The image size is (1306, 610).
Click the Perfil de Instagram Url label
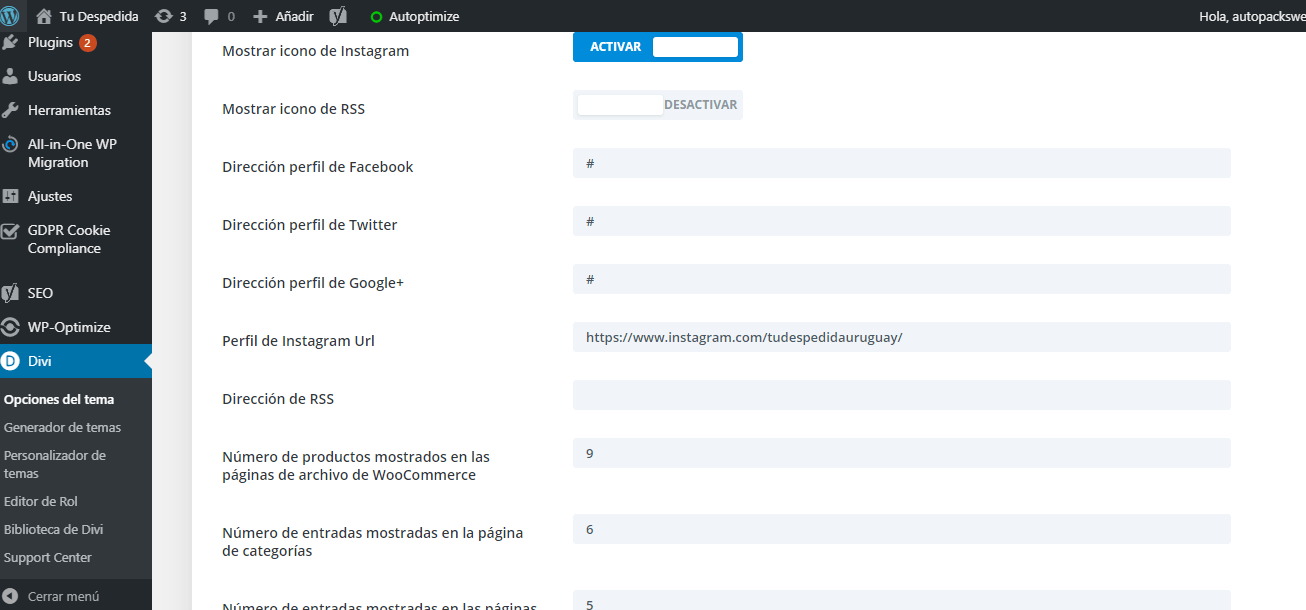[x=298, y=341]
